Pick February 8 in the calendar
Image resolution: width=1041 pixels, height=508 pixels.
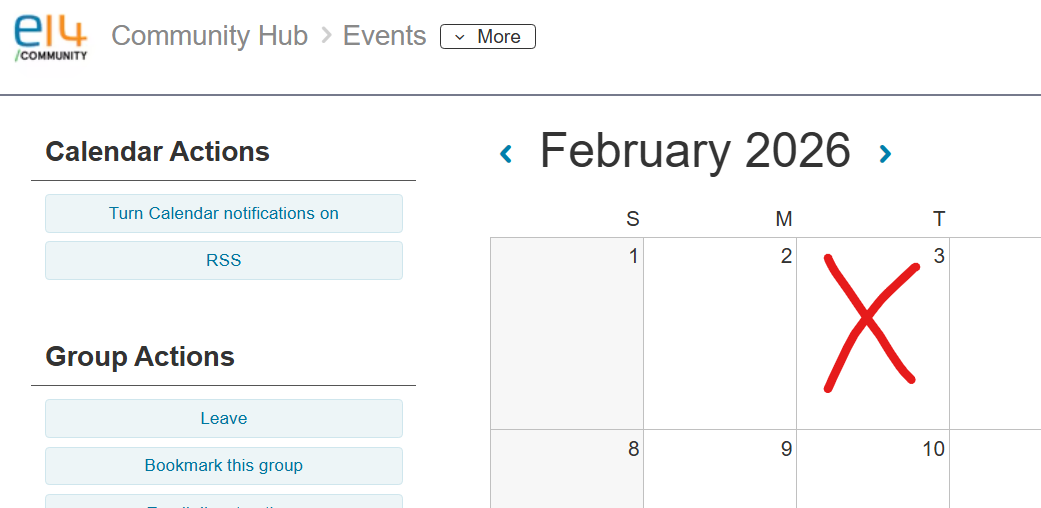(x=567, y=470)
